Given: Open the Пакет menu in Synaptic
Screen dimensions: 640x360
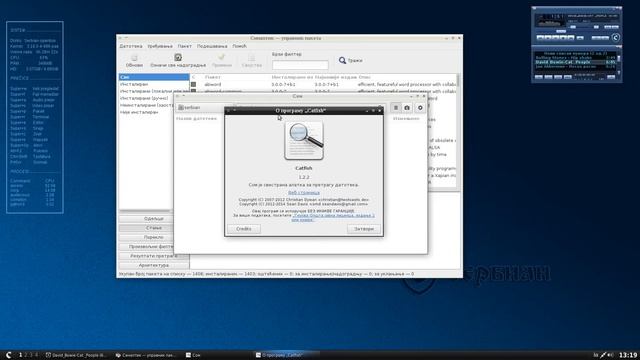Looking at the screenshot, I should click(184, 46).
